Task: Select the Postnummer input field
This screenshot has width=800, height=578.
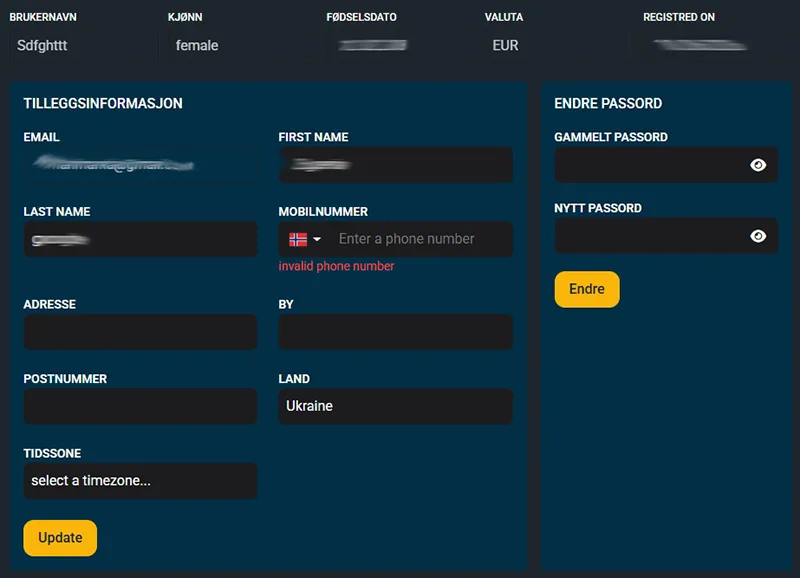Action: [140, 406]
